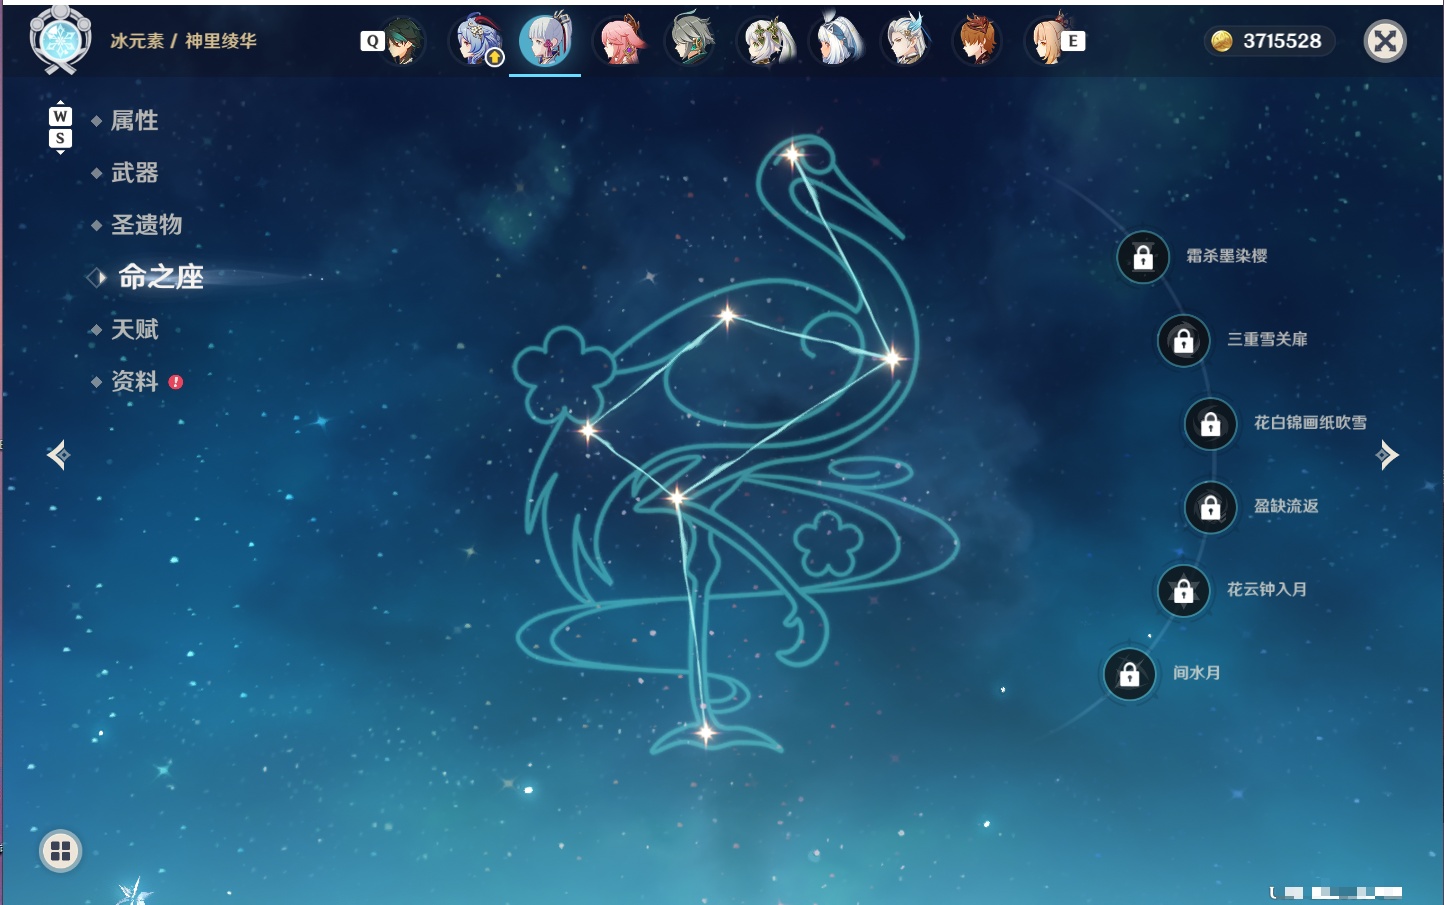Switch to next character with right arrow
Viewport: 1444px width, 905px height.
tap(1387, 455)
